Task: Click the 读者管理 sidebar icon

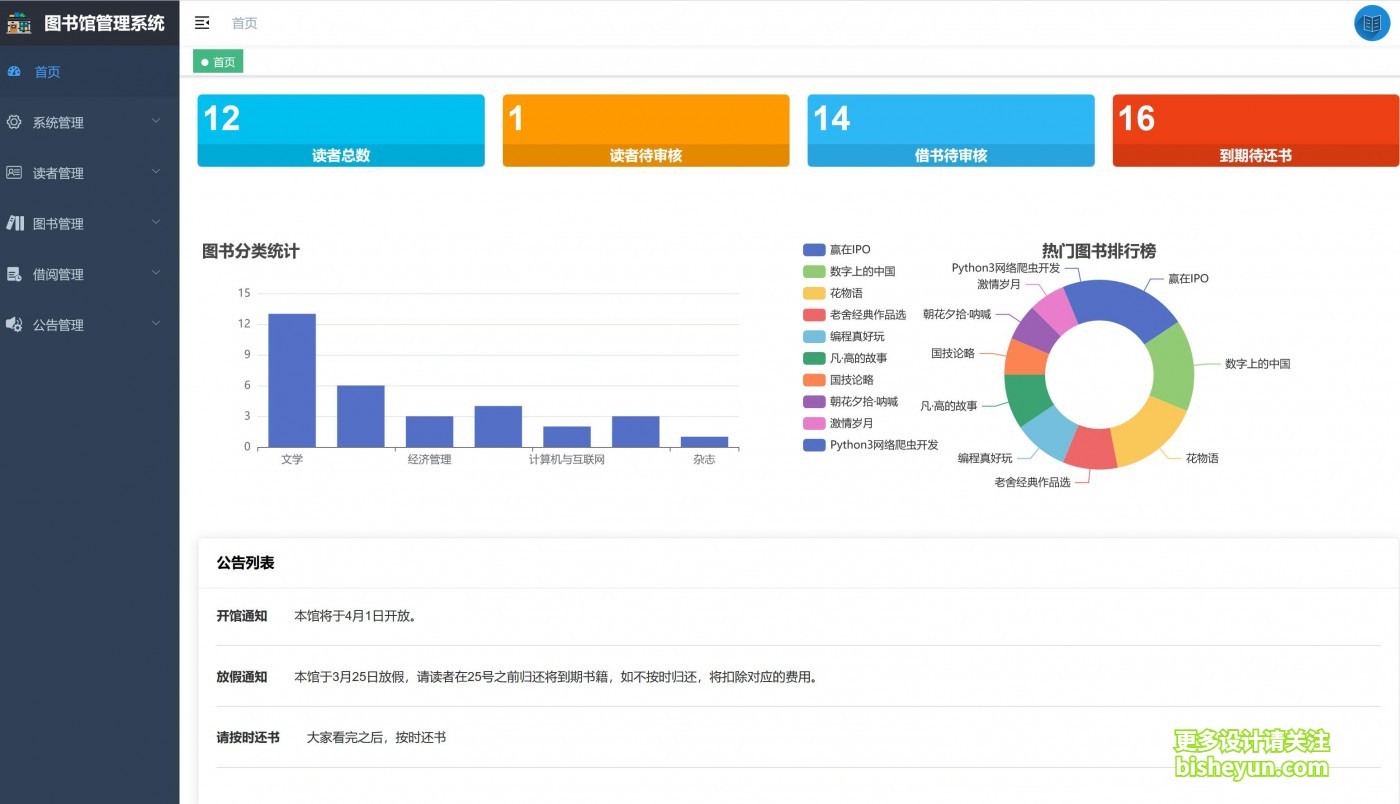Action: pyautogui.click(x=13, y=172)
